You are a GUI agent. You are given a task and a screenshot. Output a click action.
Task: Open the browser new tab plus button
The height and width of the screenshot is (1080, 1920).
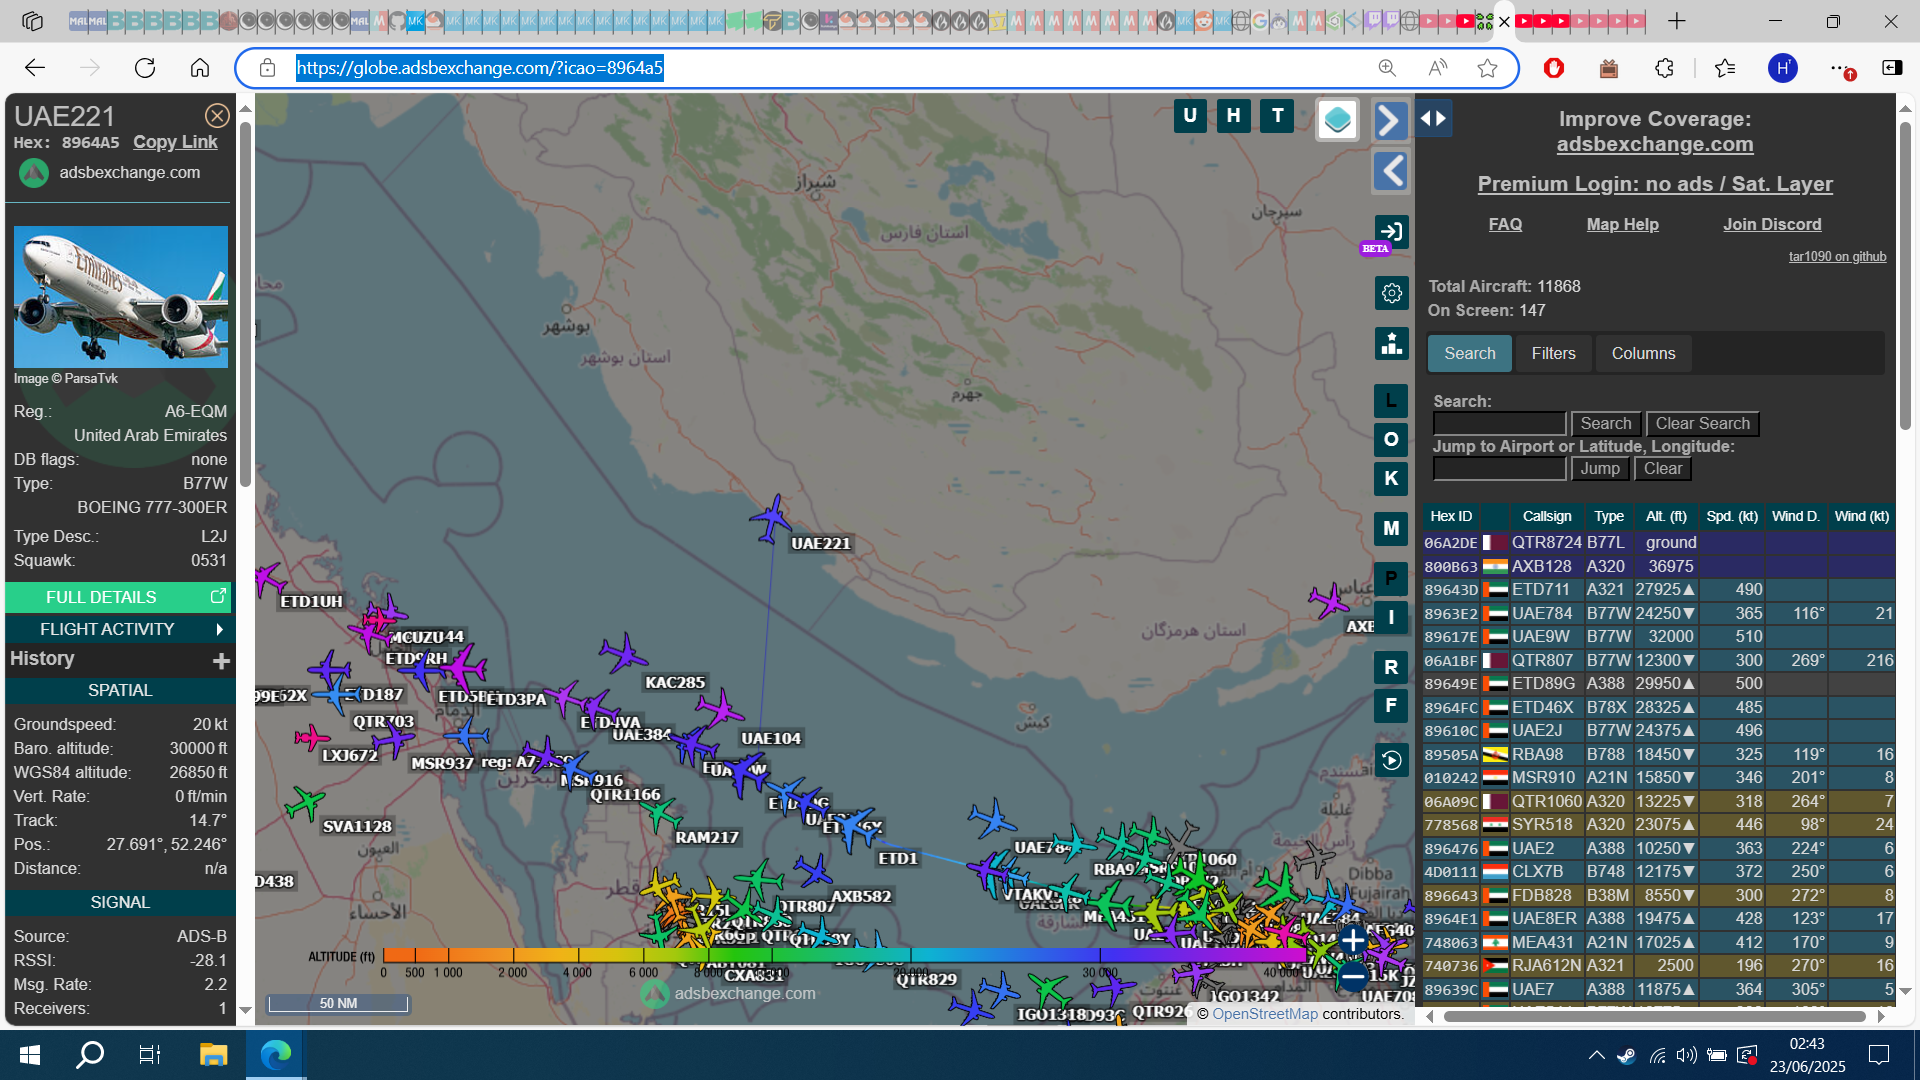[x=1677, y=21]
